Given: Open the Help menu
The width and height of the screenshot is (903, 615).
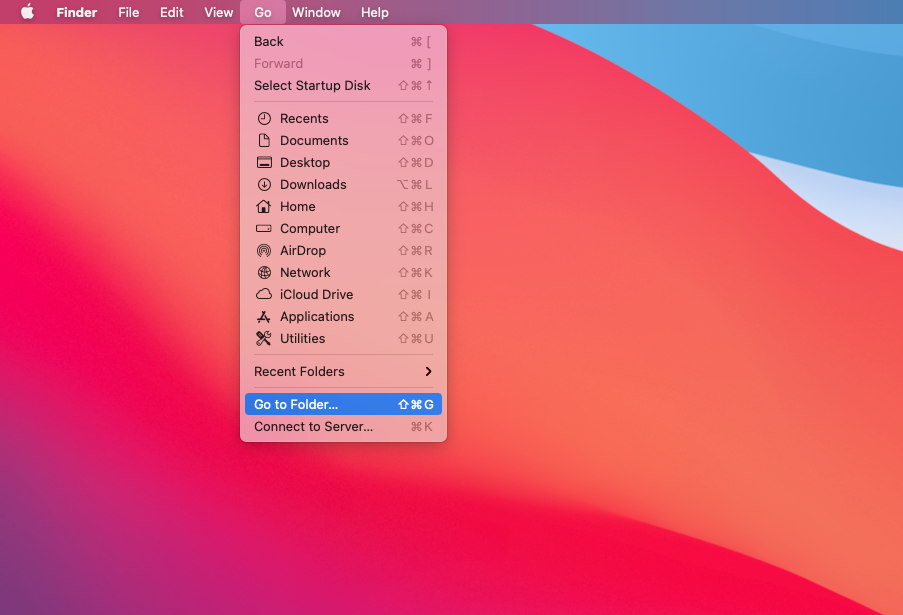Looking at the screenshot, I should coord(374,12).
